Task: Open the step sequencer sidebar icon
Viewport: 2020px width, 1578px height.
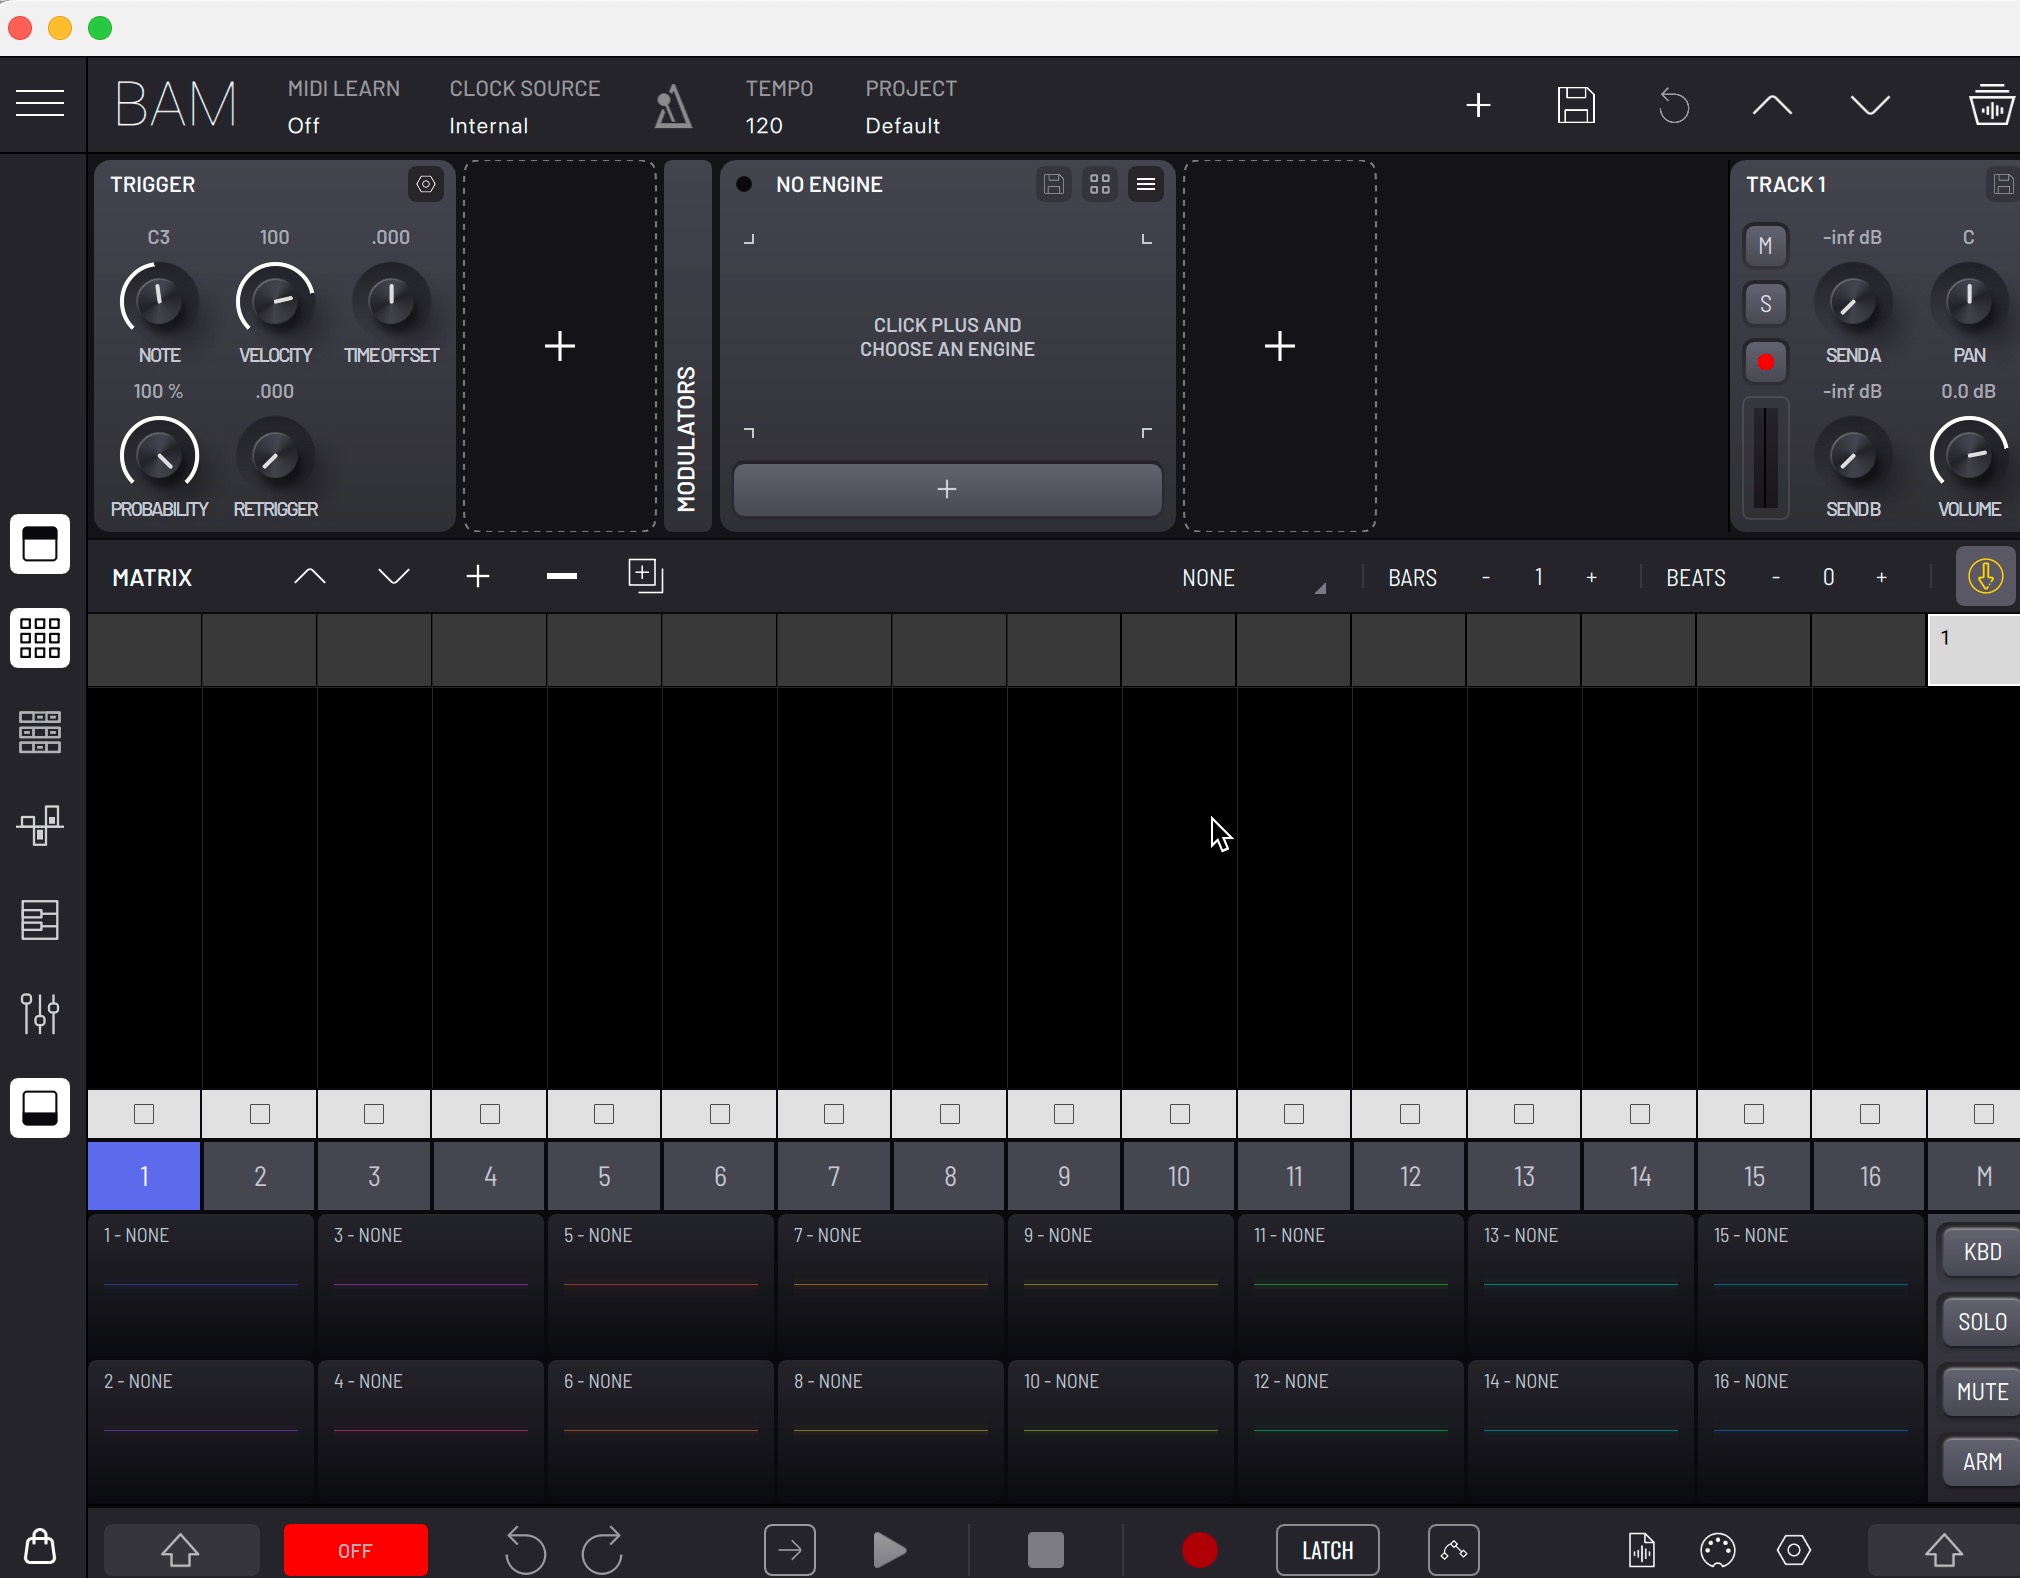Action: tap(40, 826)
